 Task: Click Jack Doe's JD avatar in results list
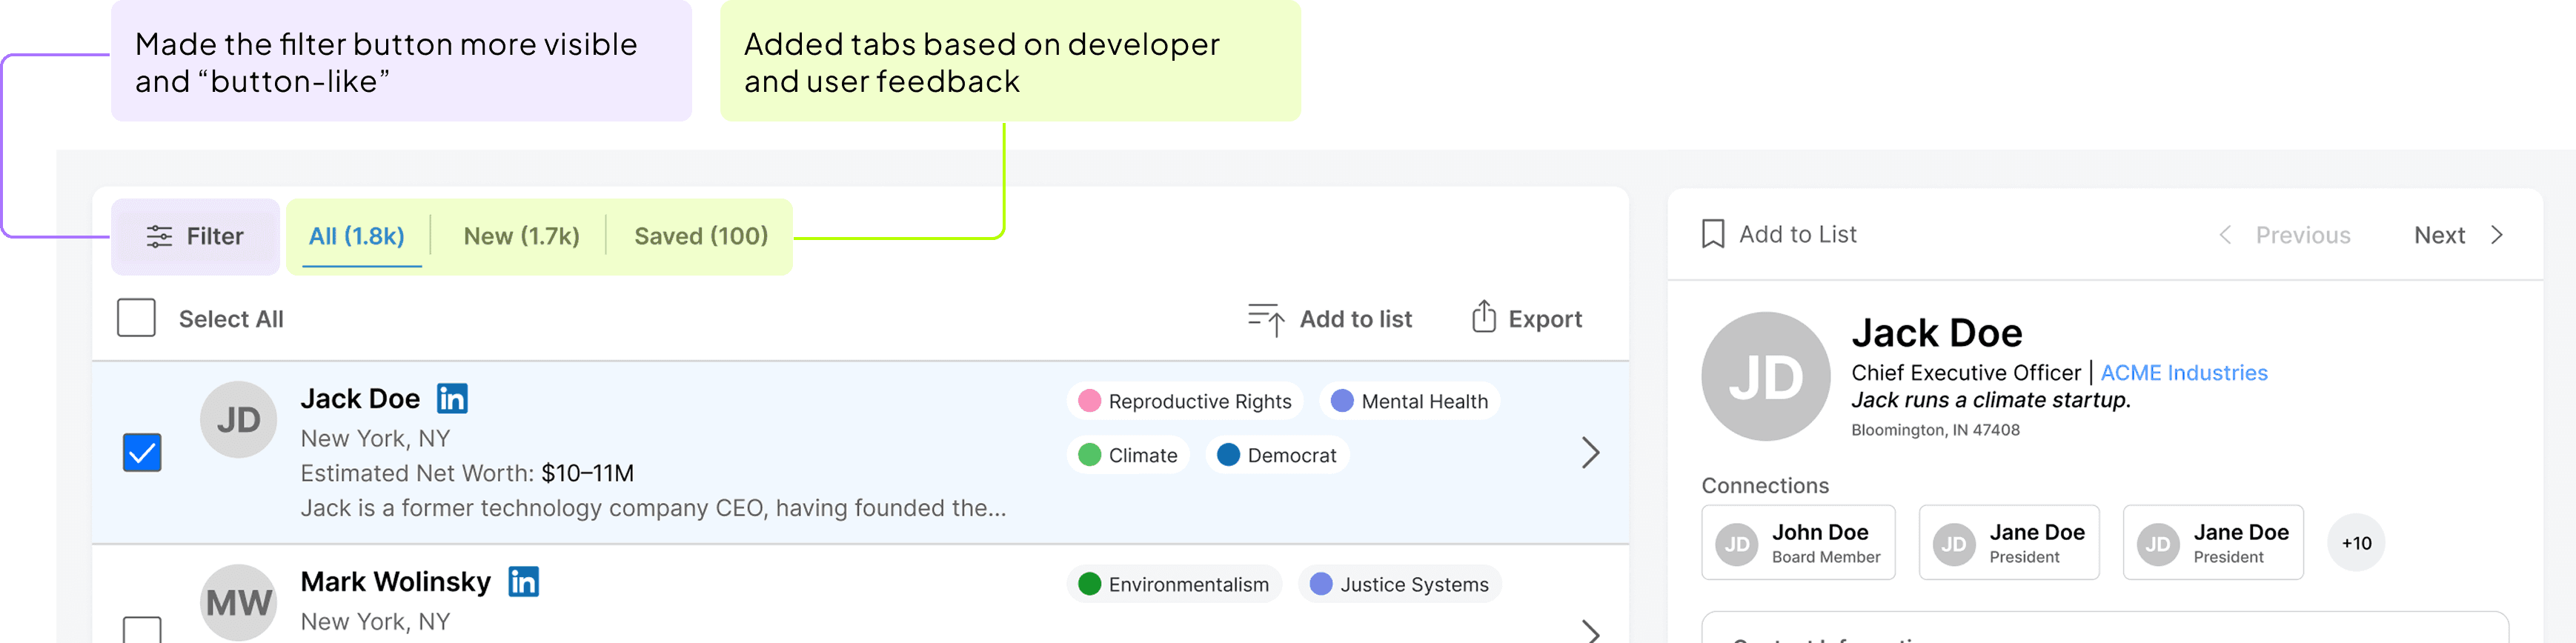(238, 420)
